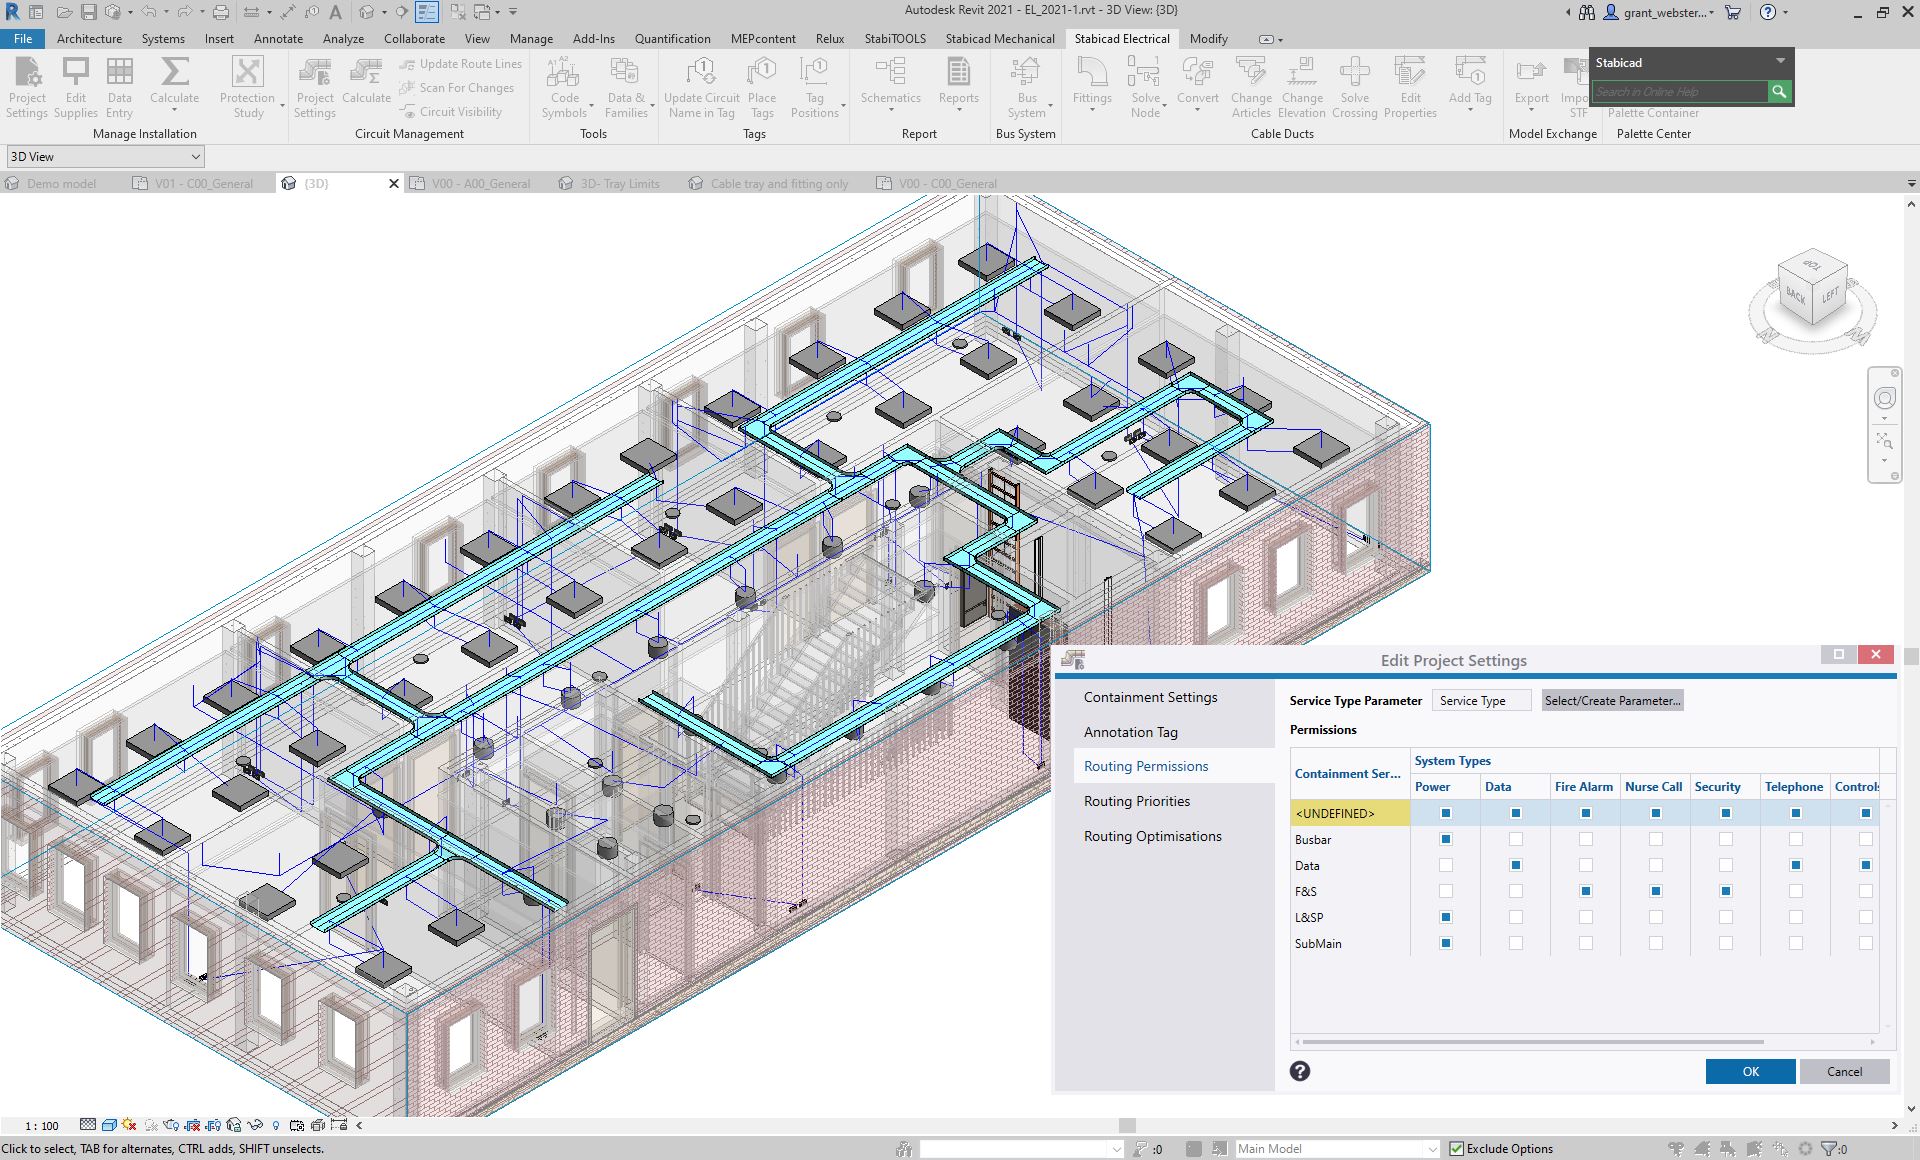The width and height of the screenshot is (1920, 1160).
Task: Expand the Stabicad palette dropdown
Action: point(1780,61)
